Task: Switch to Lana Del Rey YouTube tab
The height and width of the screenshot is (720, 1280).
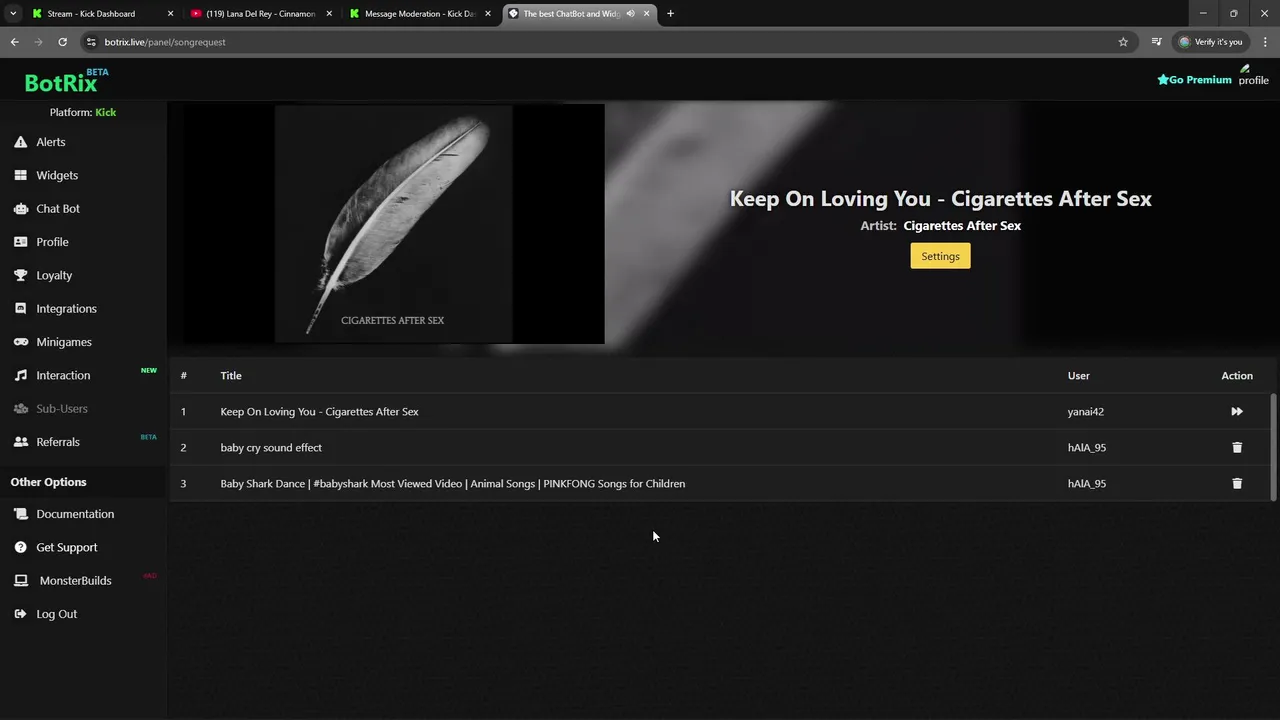Action: point(260,14)
